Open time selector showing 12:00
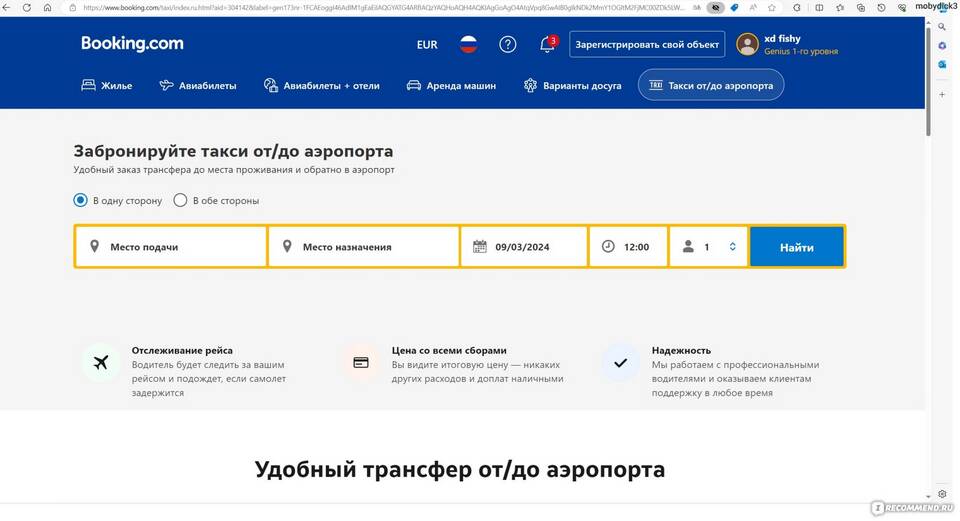The width and height of the screenshot is (960, 521). (x=628, y=247)
